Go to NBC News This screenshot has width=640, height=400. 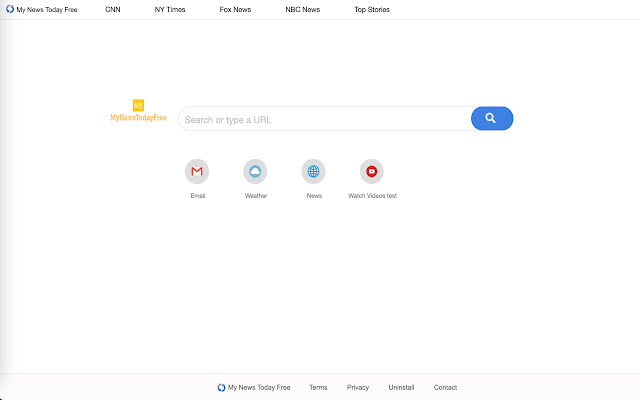302,9
